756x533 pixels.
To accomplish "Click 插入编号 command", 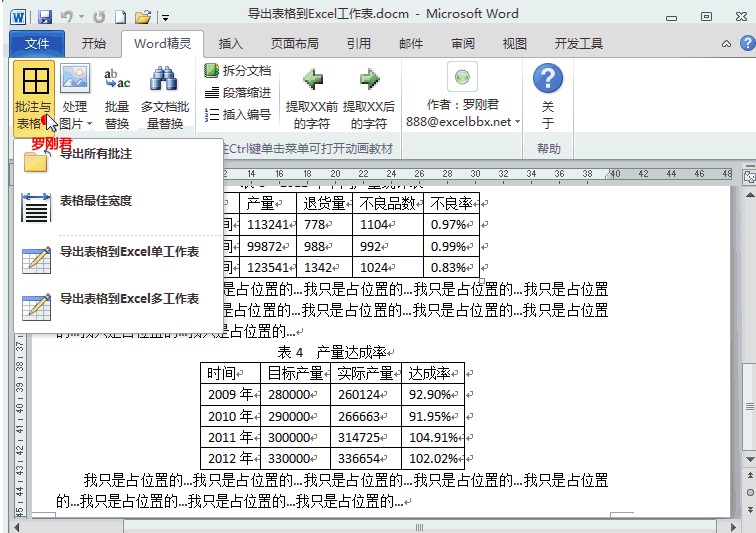I will pos(238,115).
